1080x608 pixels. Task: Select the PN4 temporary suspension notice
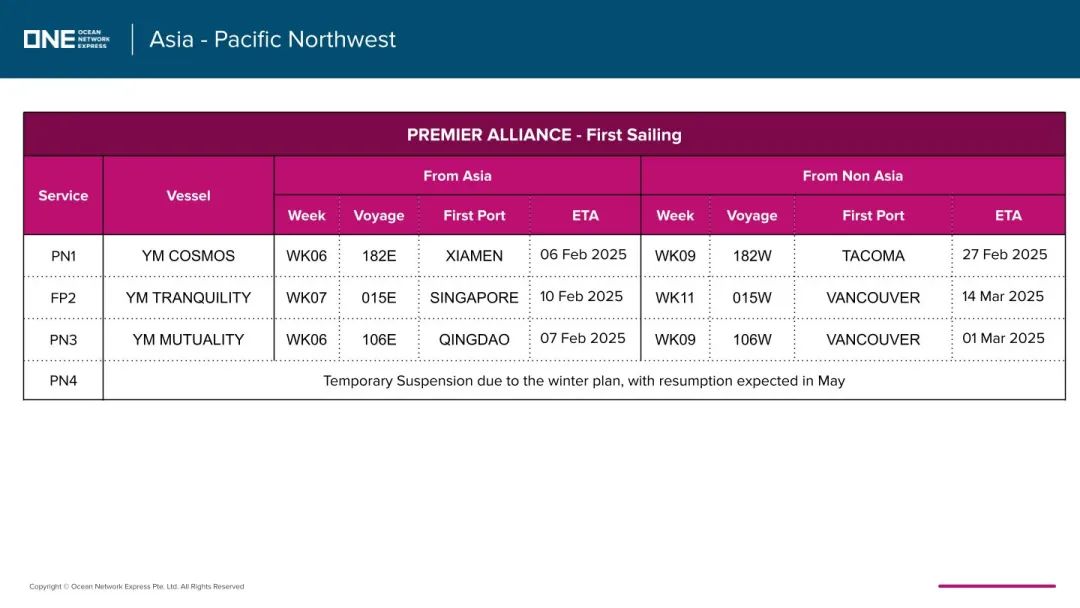click(584, 381)
